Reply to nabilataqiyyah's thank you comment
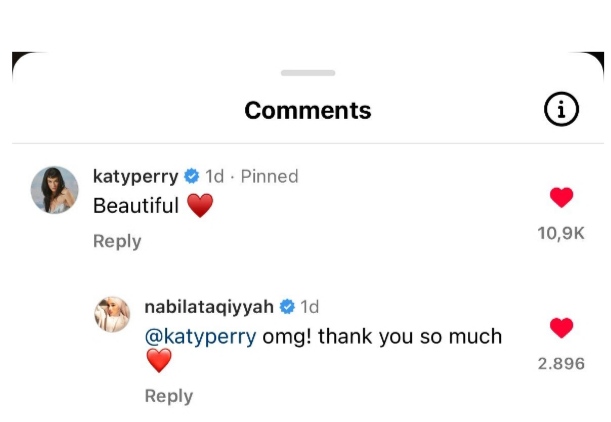The width and height of the screenshot is (611, 422). tap(169, 396)
